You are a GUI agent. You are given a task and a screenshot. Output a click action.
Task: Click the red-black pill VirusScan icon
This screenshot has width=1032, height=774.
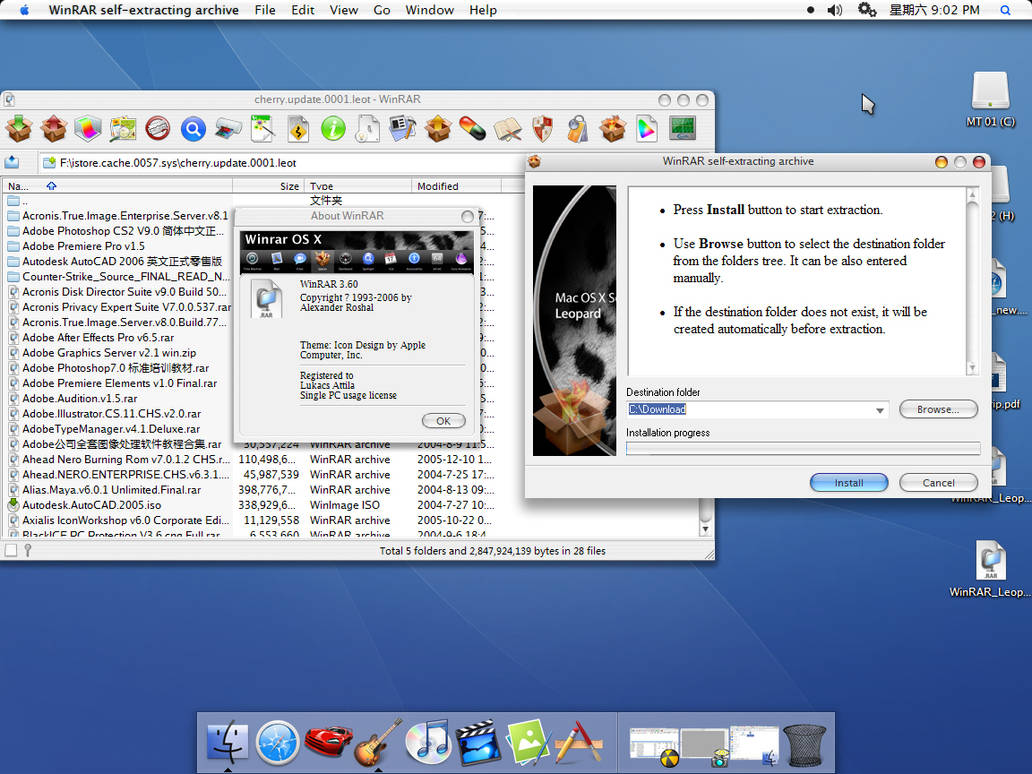pos(473,128)
